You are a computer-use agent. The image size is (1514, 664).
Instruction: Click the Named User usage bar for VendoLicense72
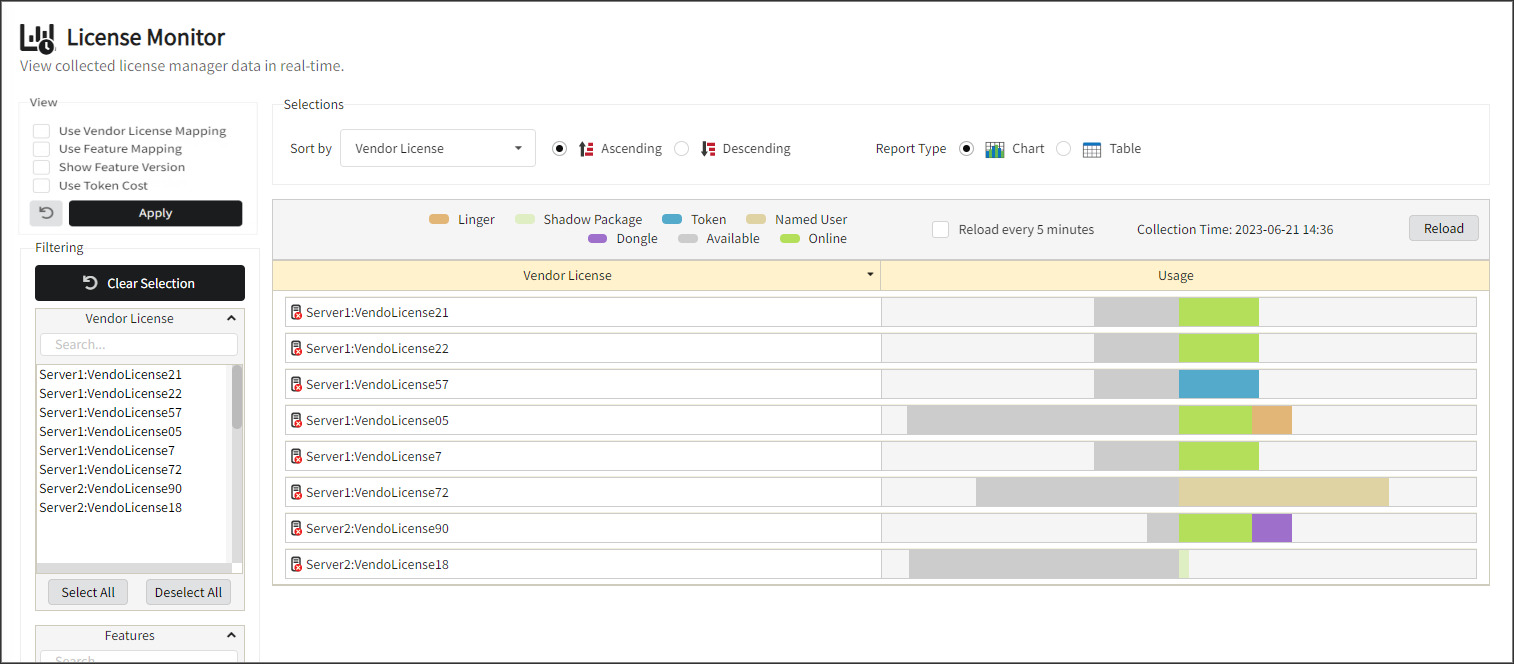[1284, 492]
